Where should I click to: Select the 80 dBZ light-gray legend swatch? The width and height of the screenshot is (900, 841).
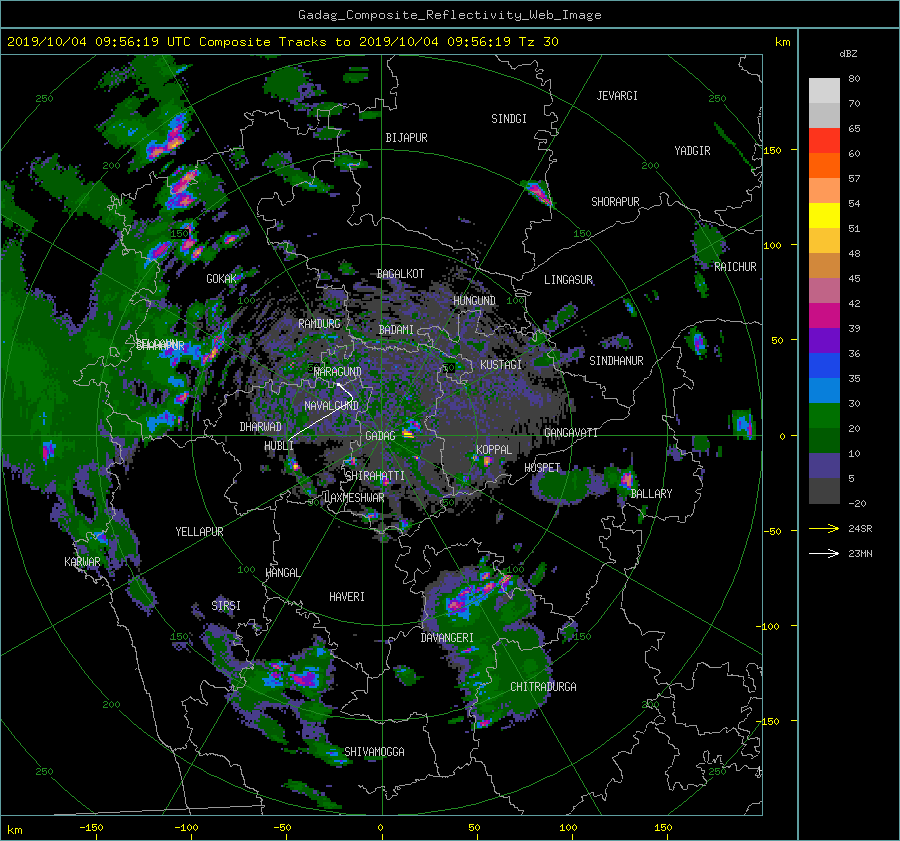click(x=824, y=90)
